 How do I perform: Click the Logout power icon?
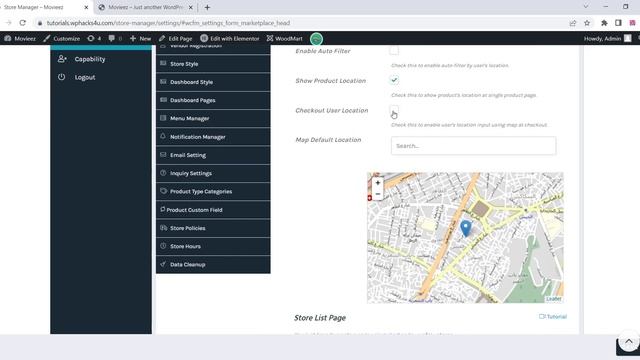pos(62,77)
